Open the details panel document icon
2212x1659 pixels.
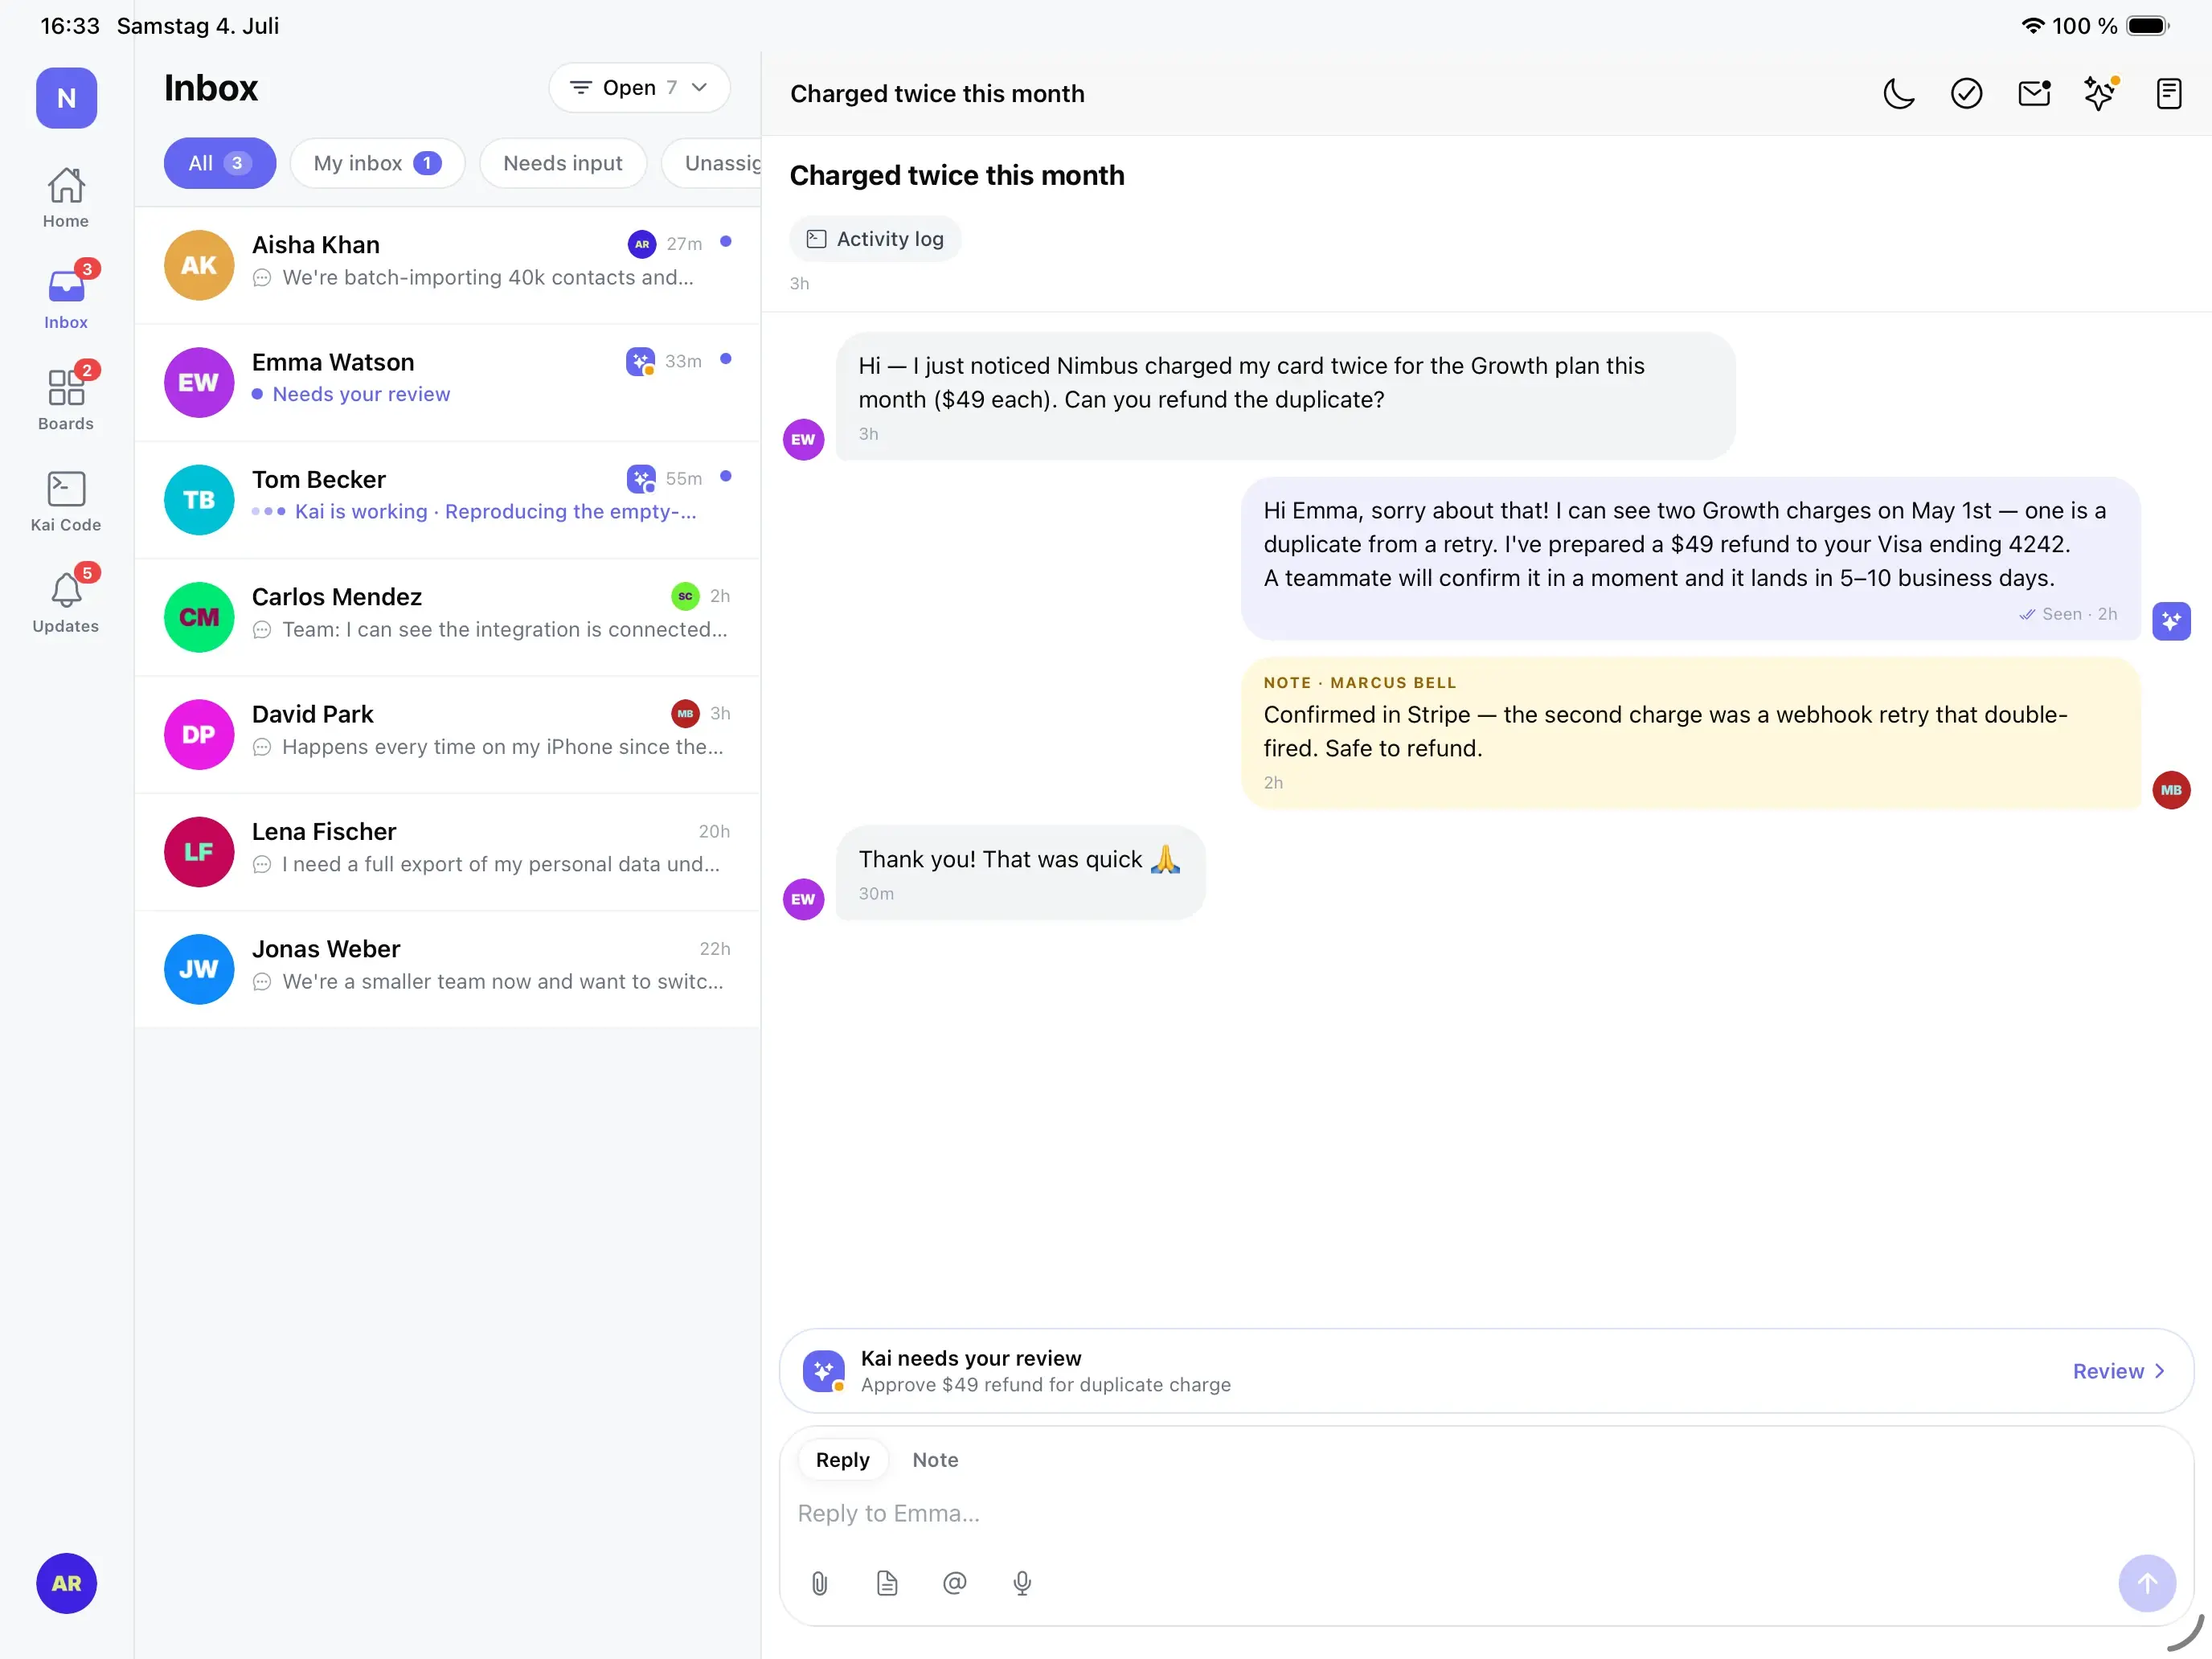point(2168,94)
